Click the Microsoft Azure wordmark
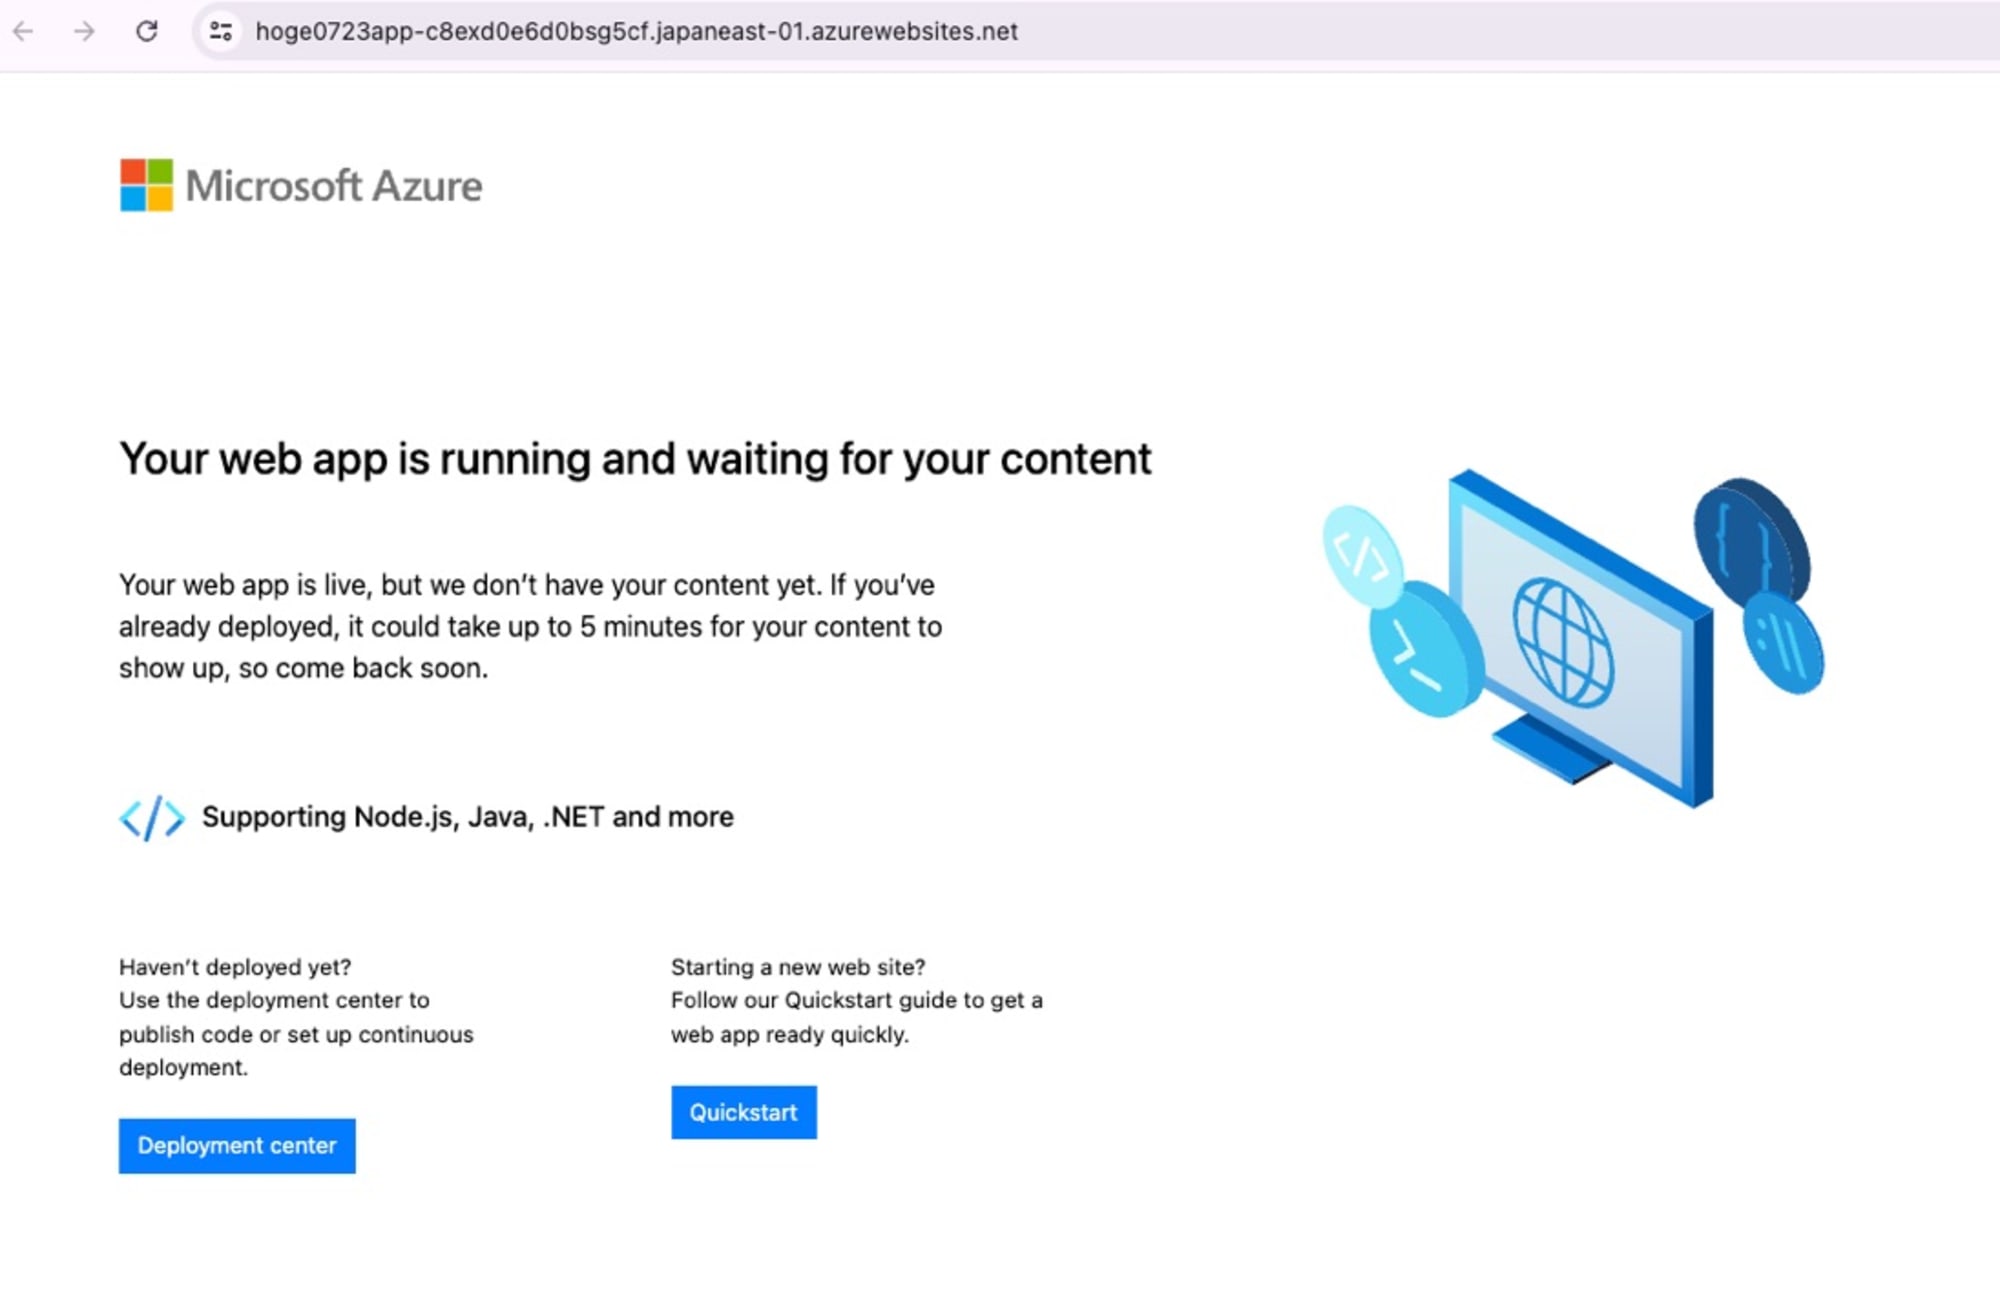 tap(334, 186)
